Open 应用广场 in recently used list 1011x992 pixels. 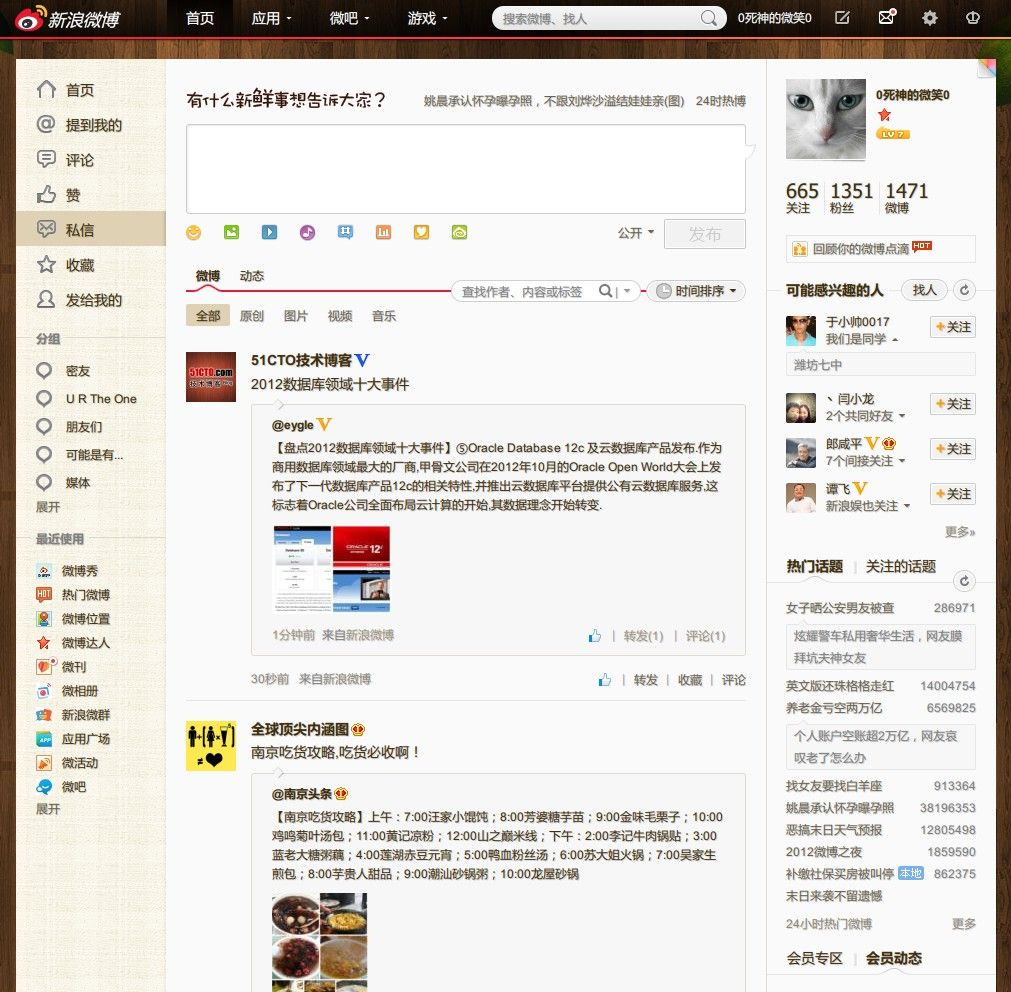click(86, 739)
